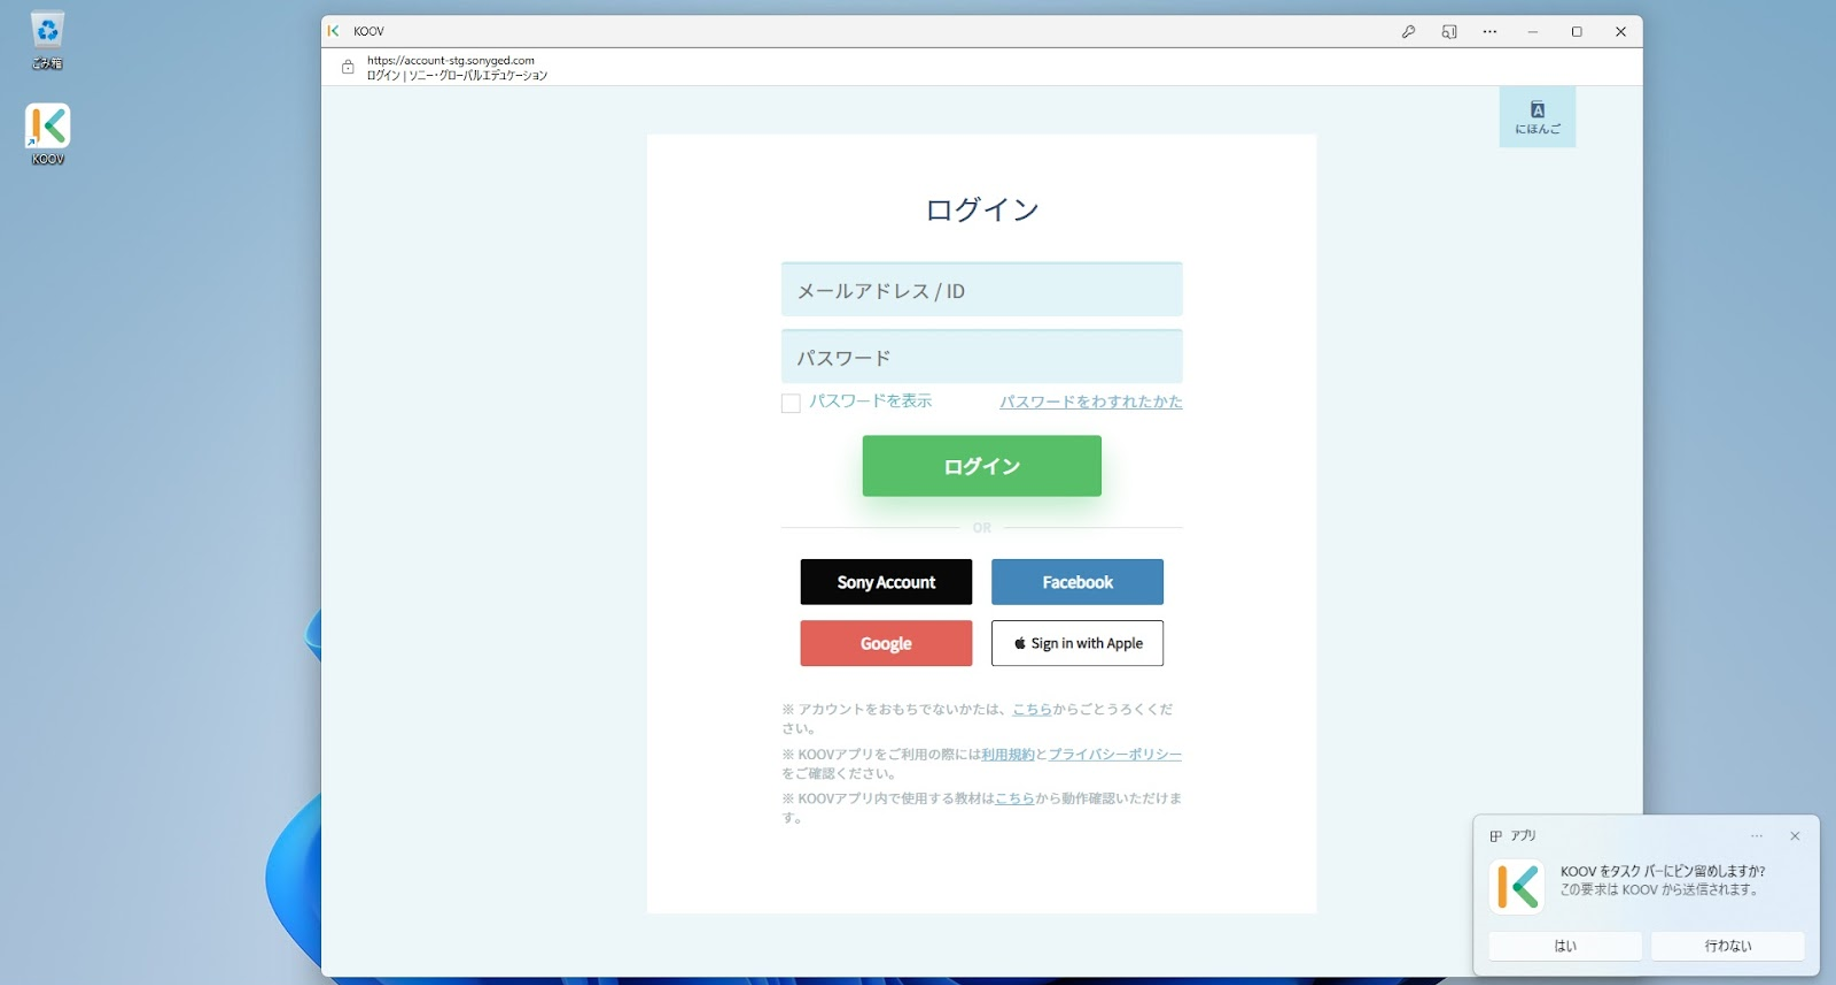This screenshot has width=1836, height=985.
Task: Enable the パスワードを表示 checkbox
Action: point(790,402)
